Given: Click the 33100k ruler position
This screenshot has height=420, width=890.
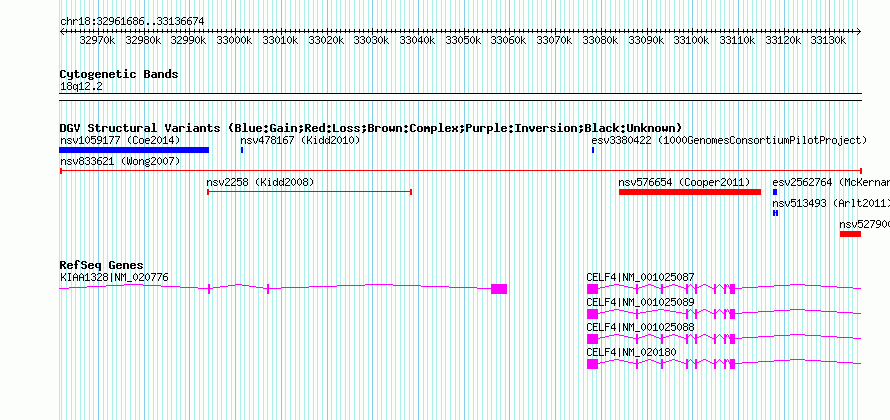Looking at the screenshot, I should coord(691,41).
